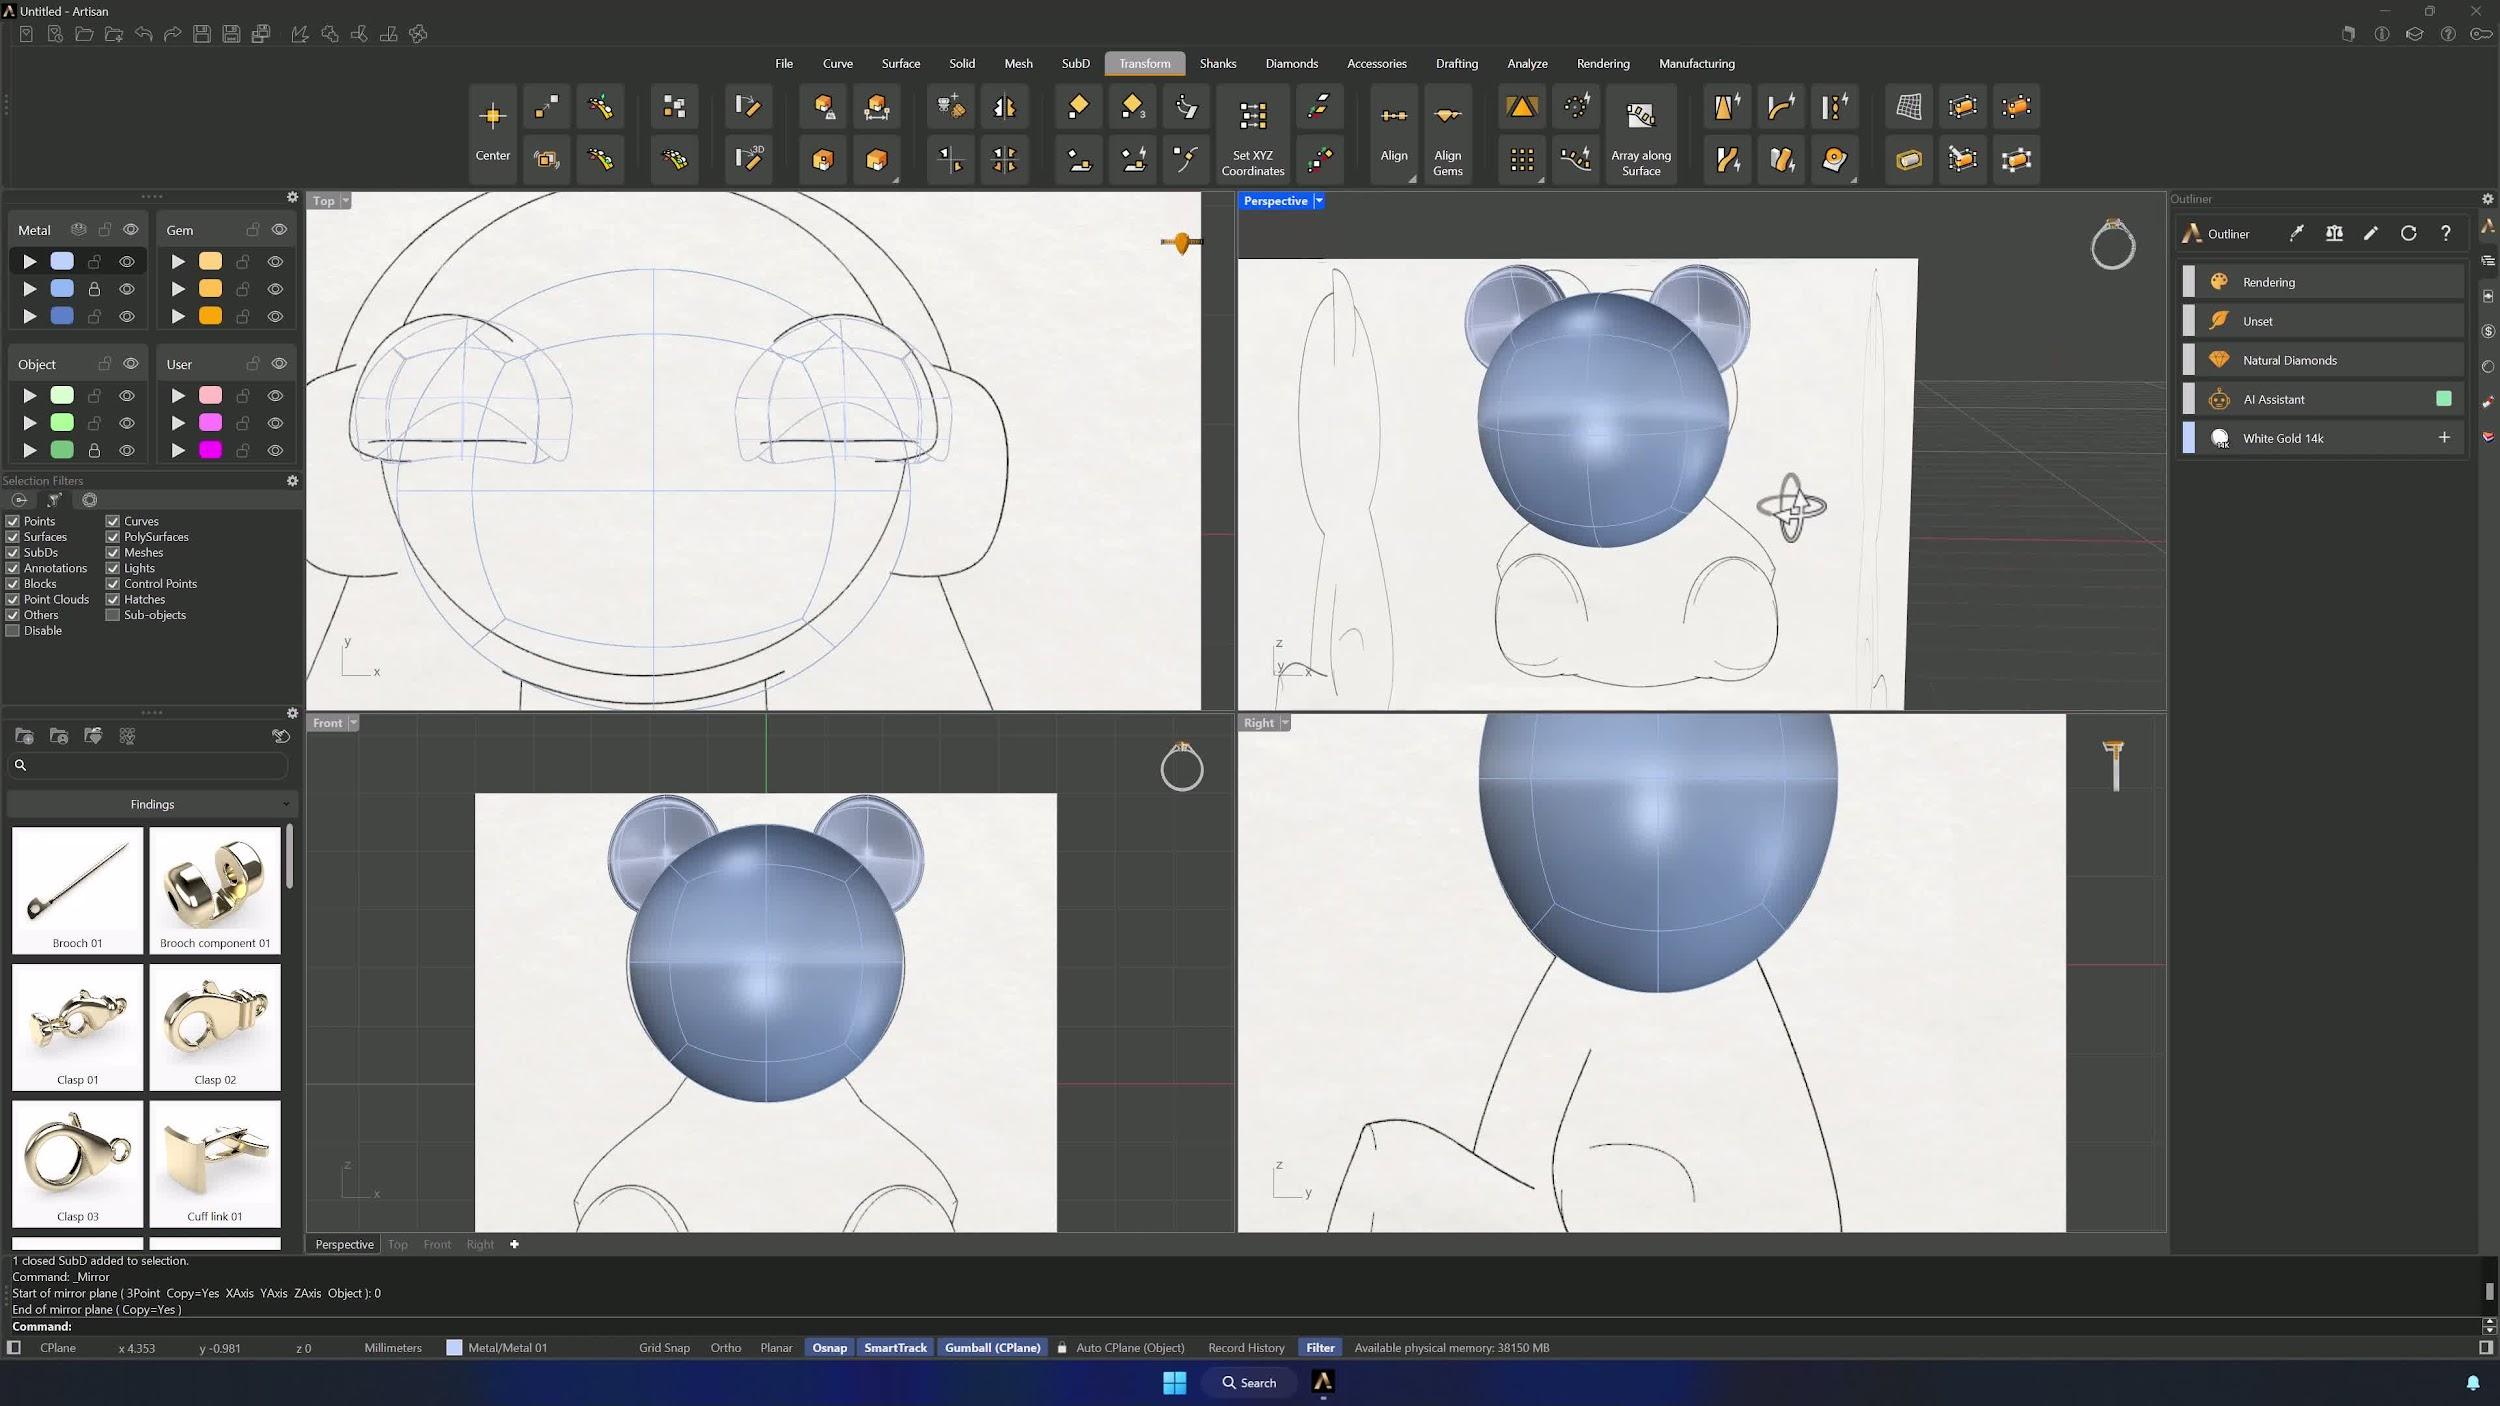Select the cage mesh grid tool in the ribbon
This screenshot has height=1406, width=2500.
[1908, 107]
